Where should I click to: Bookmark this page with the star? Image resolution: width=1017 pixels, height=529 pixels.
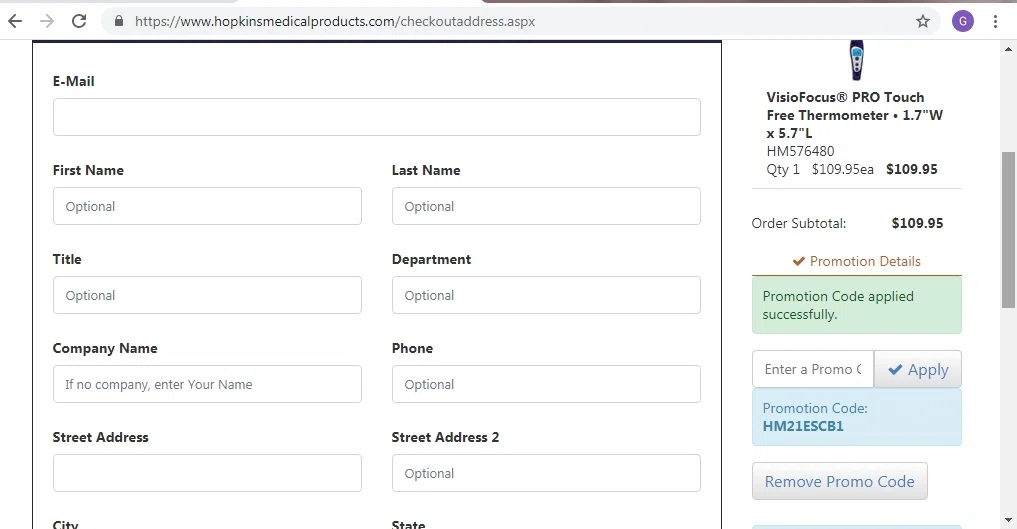point(922,21)
